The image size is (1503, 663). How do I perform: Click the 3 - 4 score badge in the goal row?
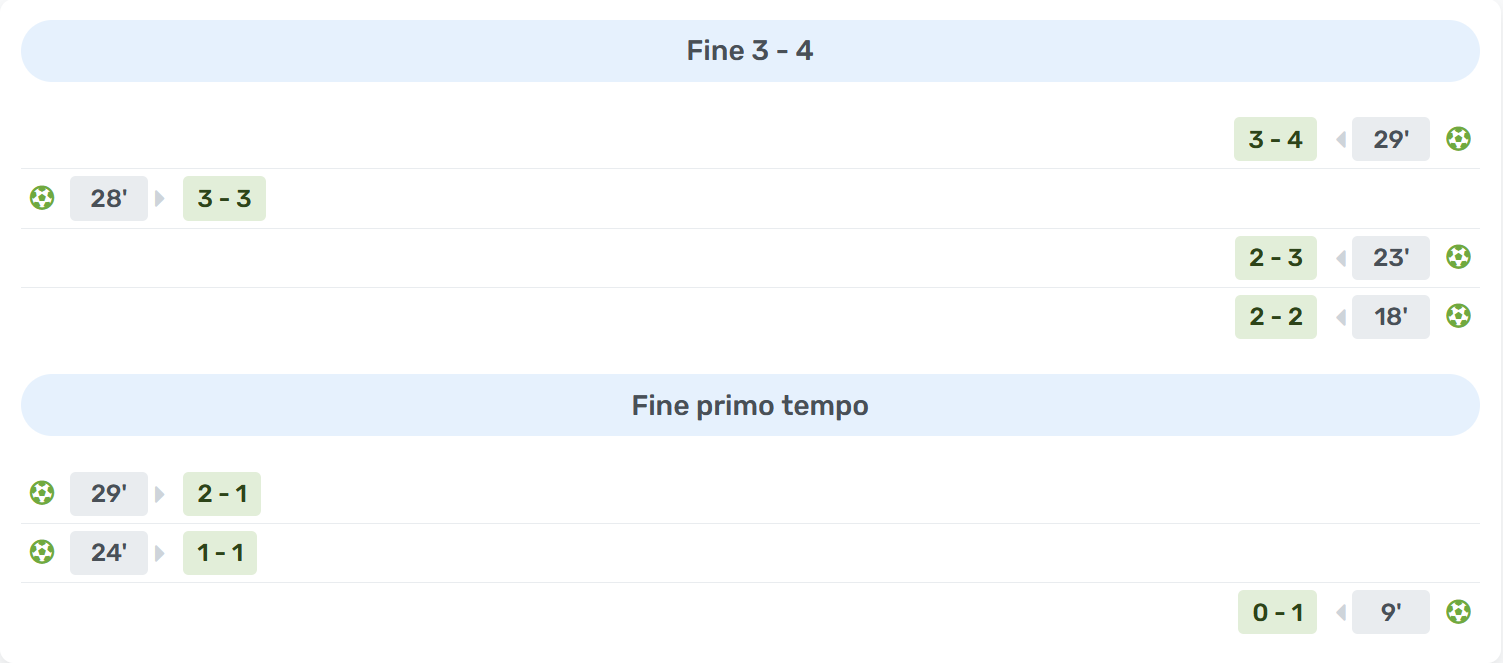pyautogui.click(x=1275, y=139)
